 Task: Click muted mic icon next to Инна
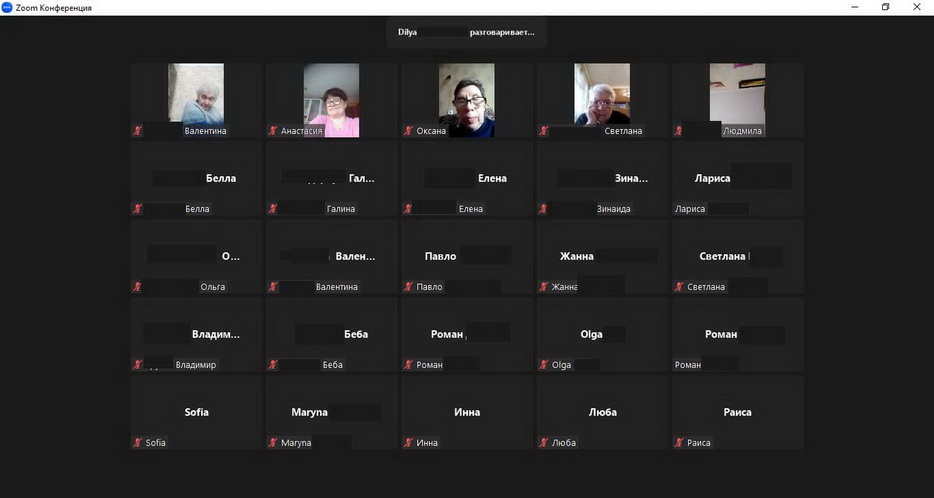click(x=408, y=443)
